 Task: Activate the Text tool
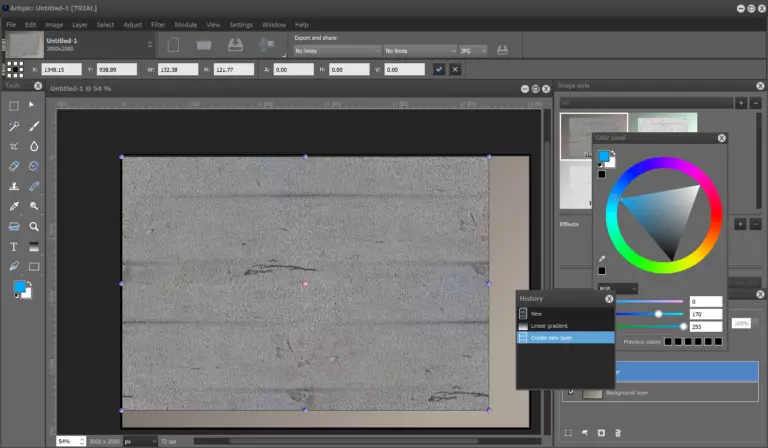click(x=14, y=246)
